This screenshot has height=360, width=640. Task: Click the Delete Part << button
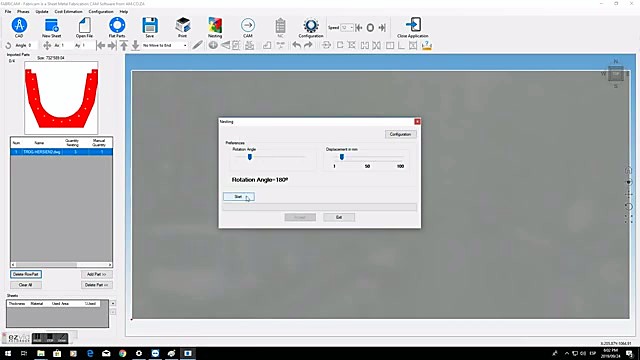coord(96,285)
